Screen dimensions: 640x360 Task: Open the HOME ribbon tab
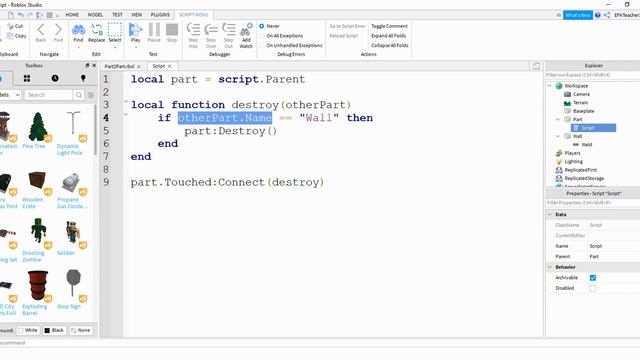click(72, 15)
